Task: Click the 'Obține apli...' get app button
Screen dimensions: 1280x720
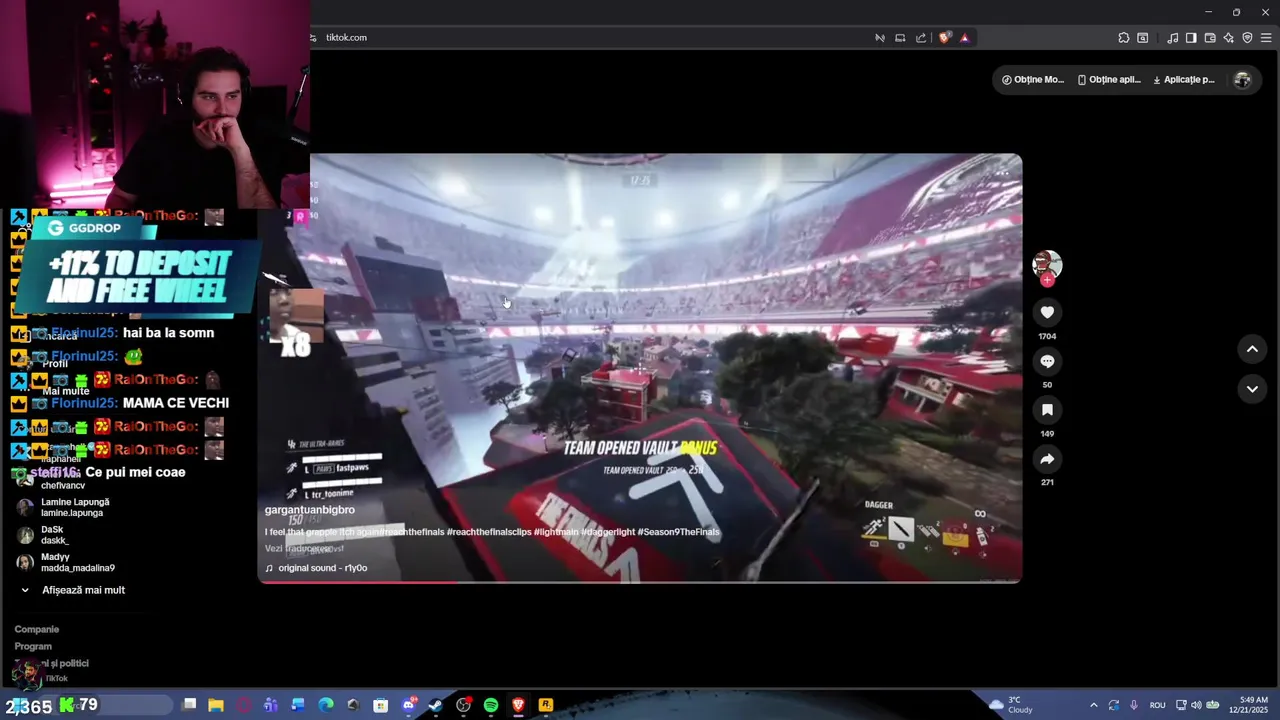Action: (x=1109, y=80)
